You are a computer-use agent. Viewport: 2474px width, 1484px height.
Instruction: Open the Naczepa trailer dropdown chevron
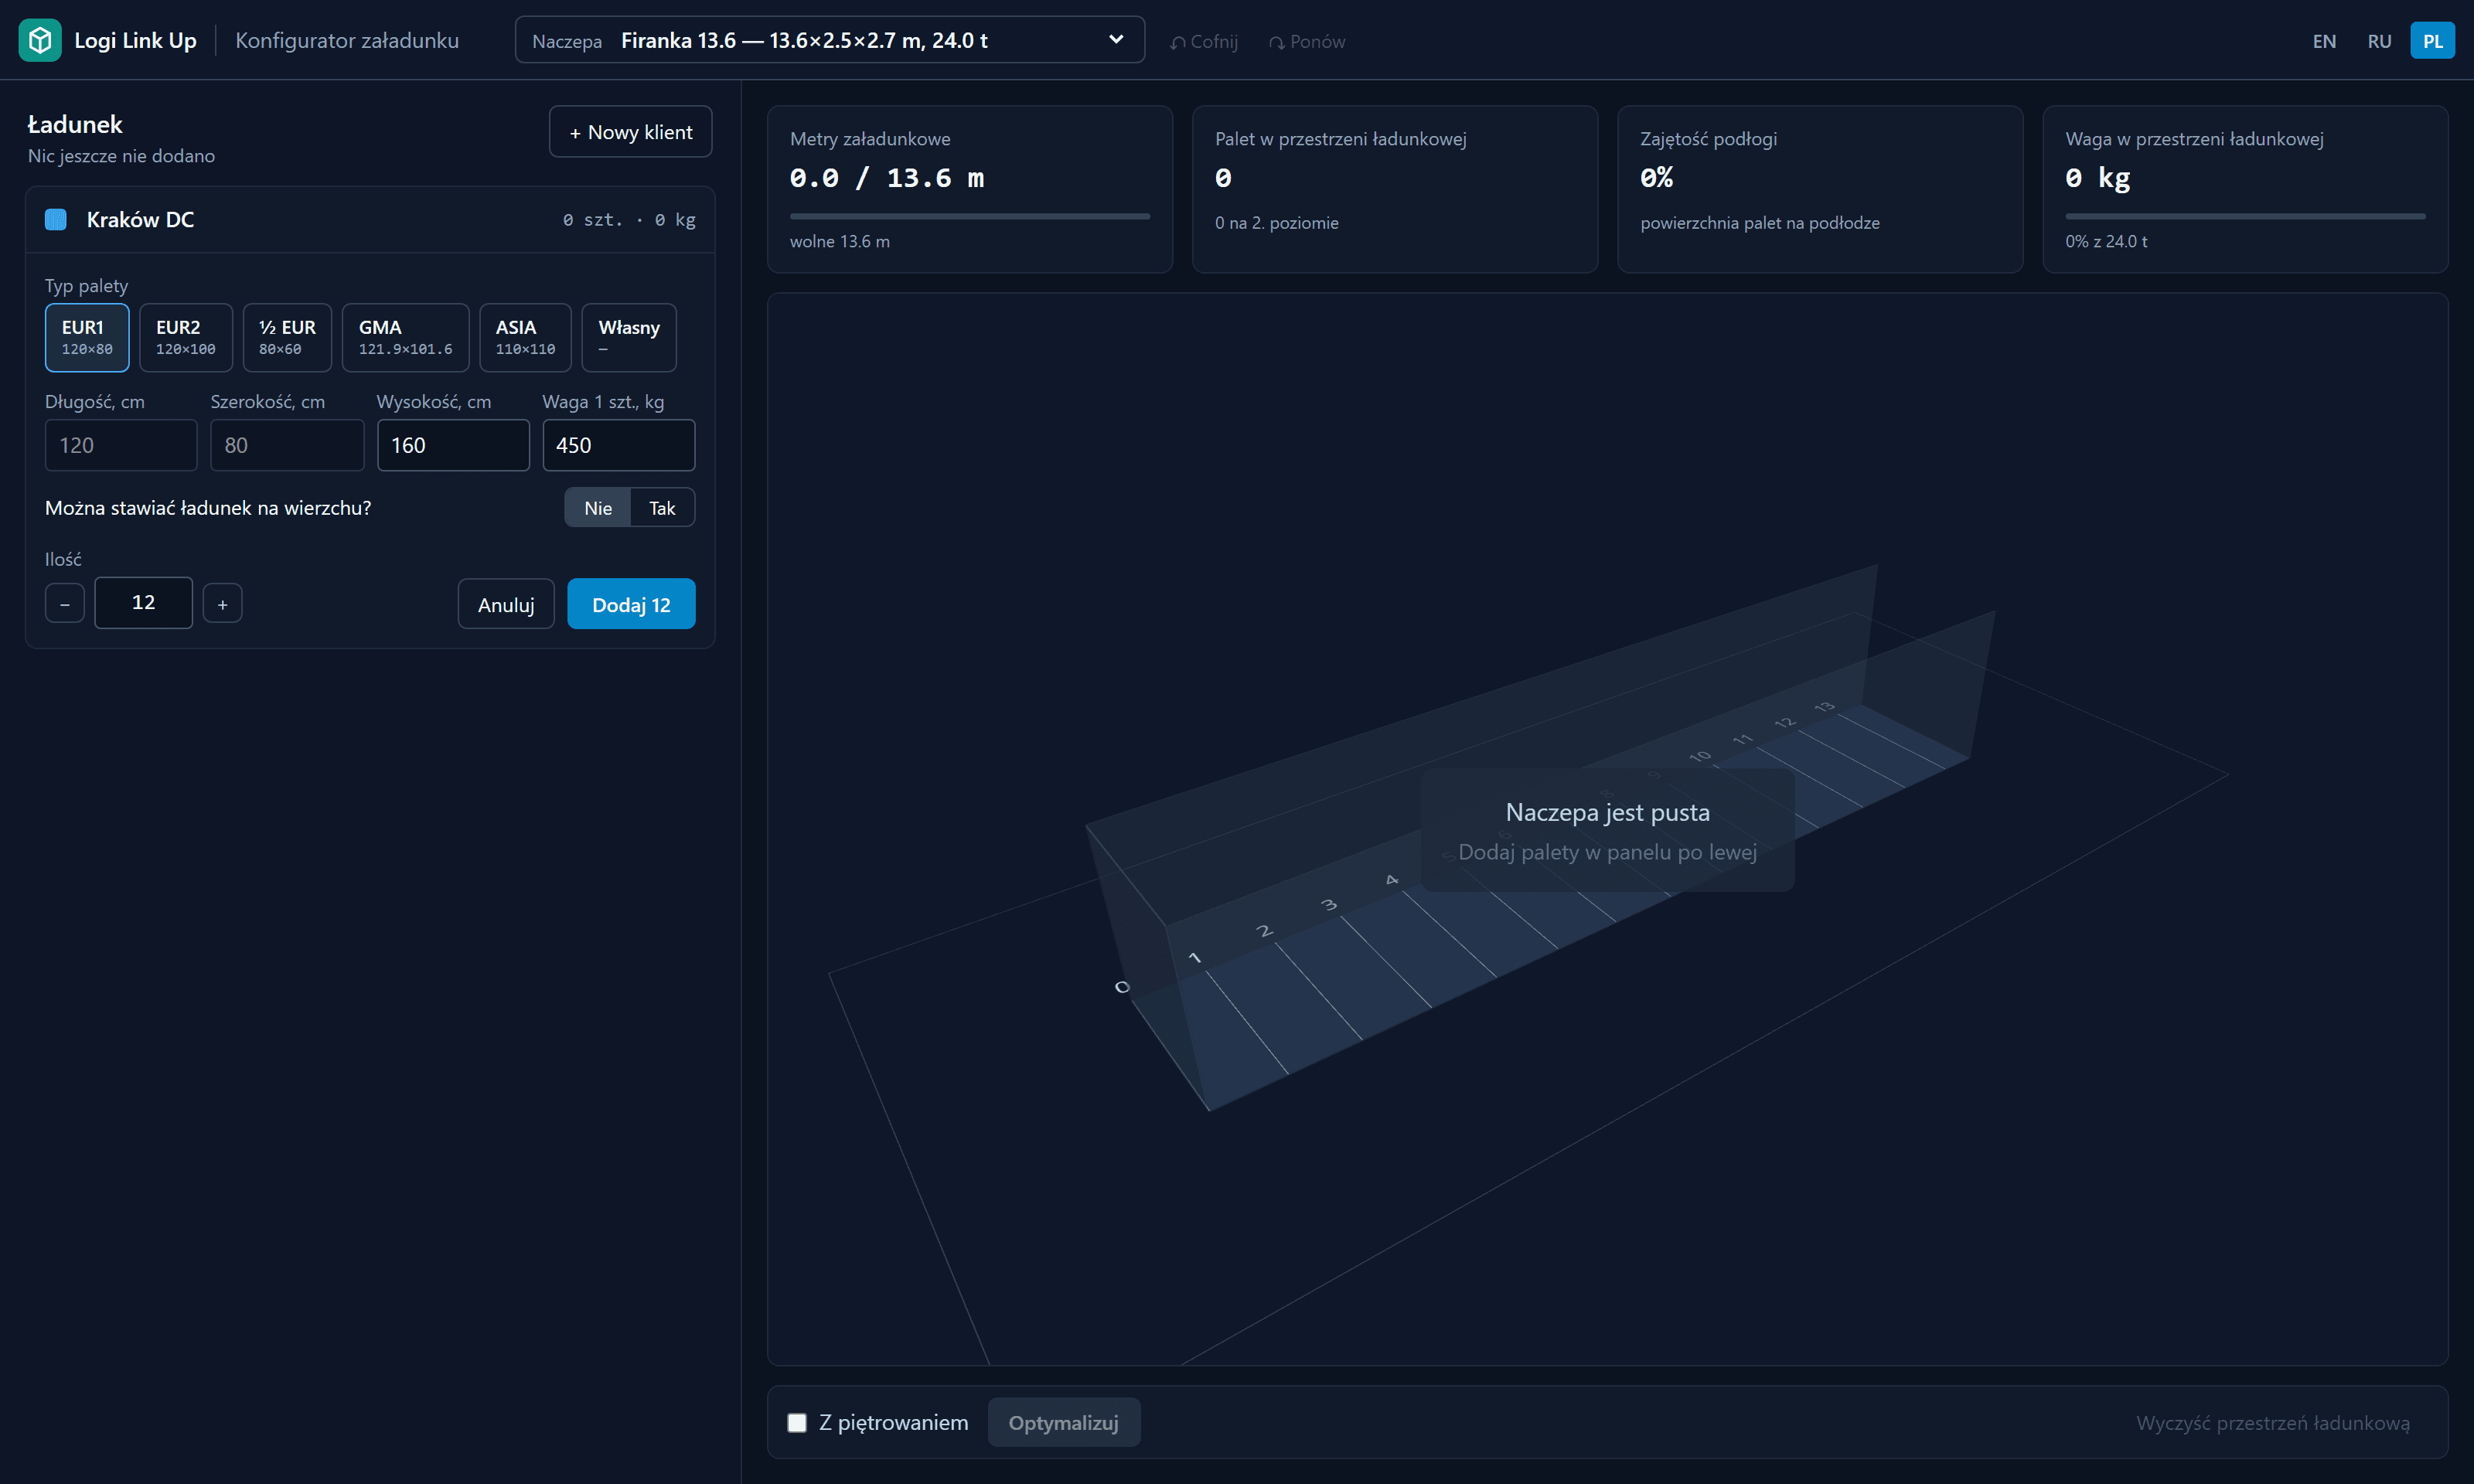click(x=1116, y=40)
